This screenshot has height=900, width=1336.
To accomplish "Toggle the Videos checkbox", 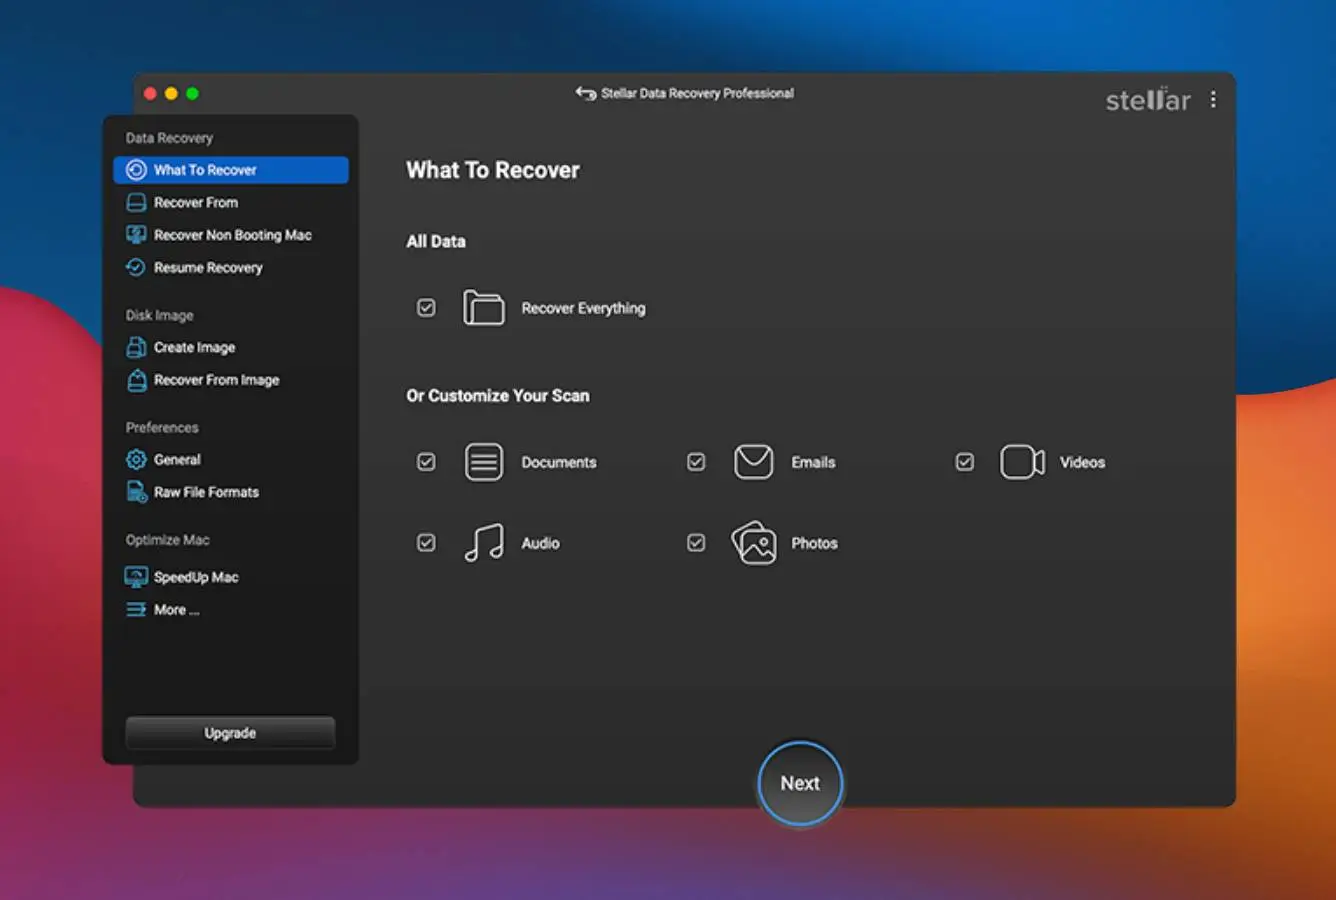I will 964,462.
